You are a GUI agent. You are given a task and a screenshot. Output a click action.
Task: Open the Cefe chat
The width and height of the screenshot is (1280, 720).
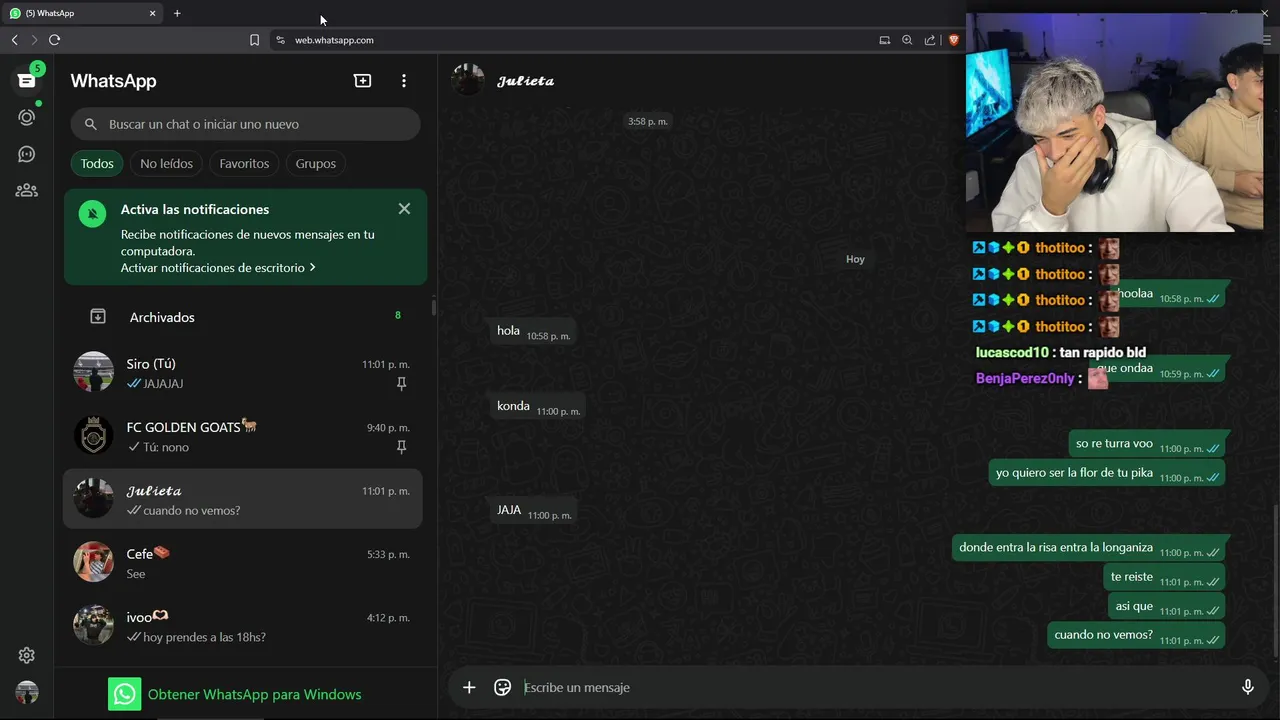click(245, 563)
